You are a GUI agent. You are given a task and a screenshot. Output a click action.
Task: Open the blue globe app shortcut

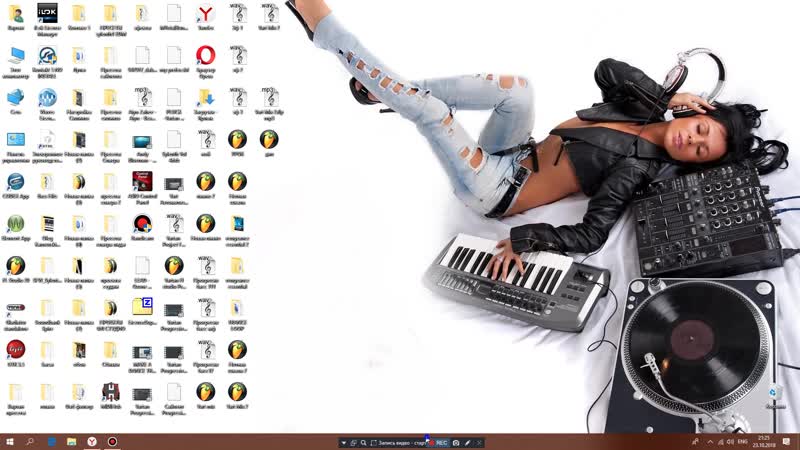(x=16, y=182)
